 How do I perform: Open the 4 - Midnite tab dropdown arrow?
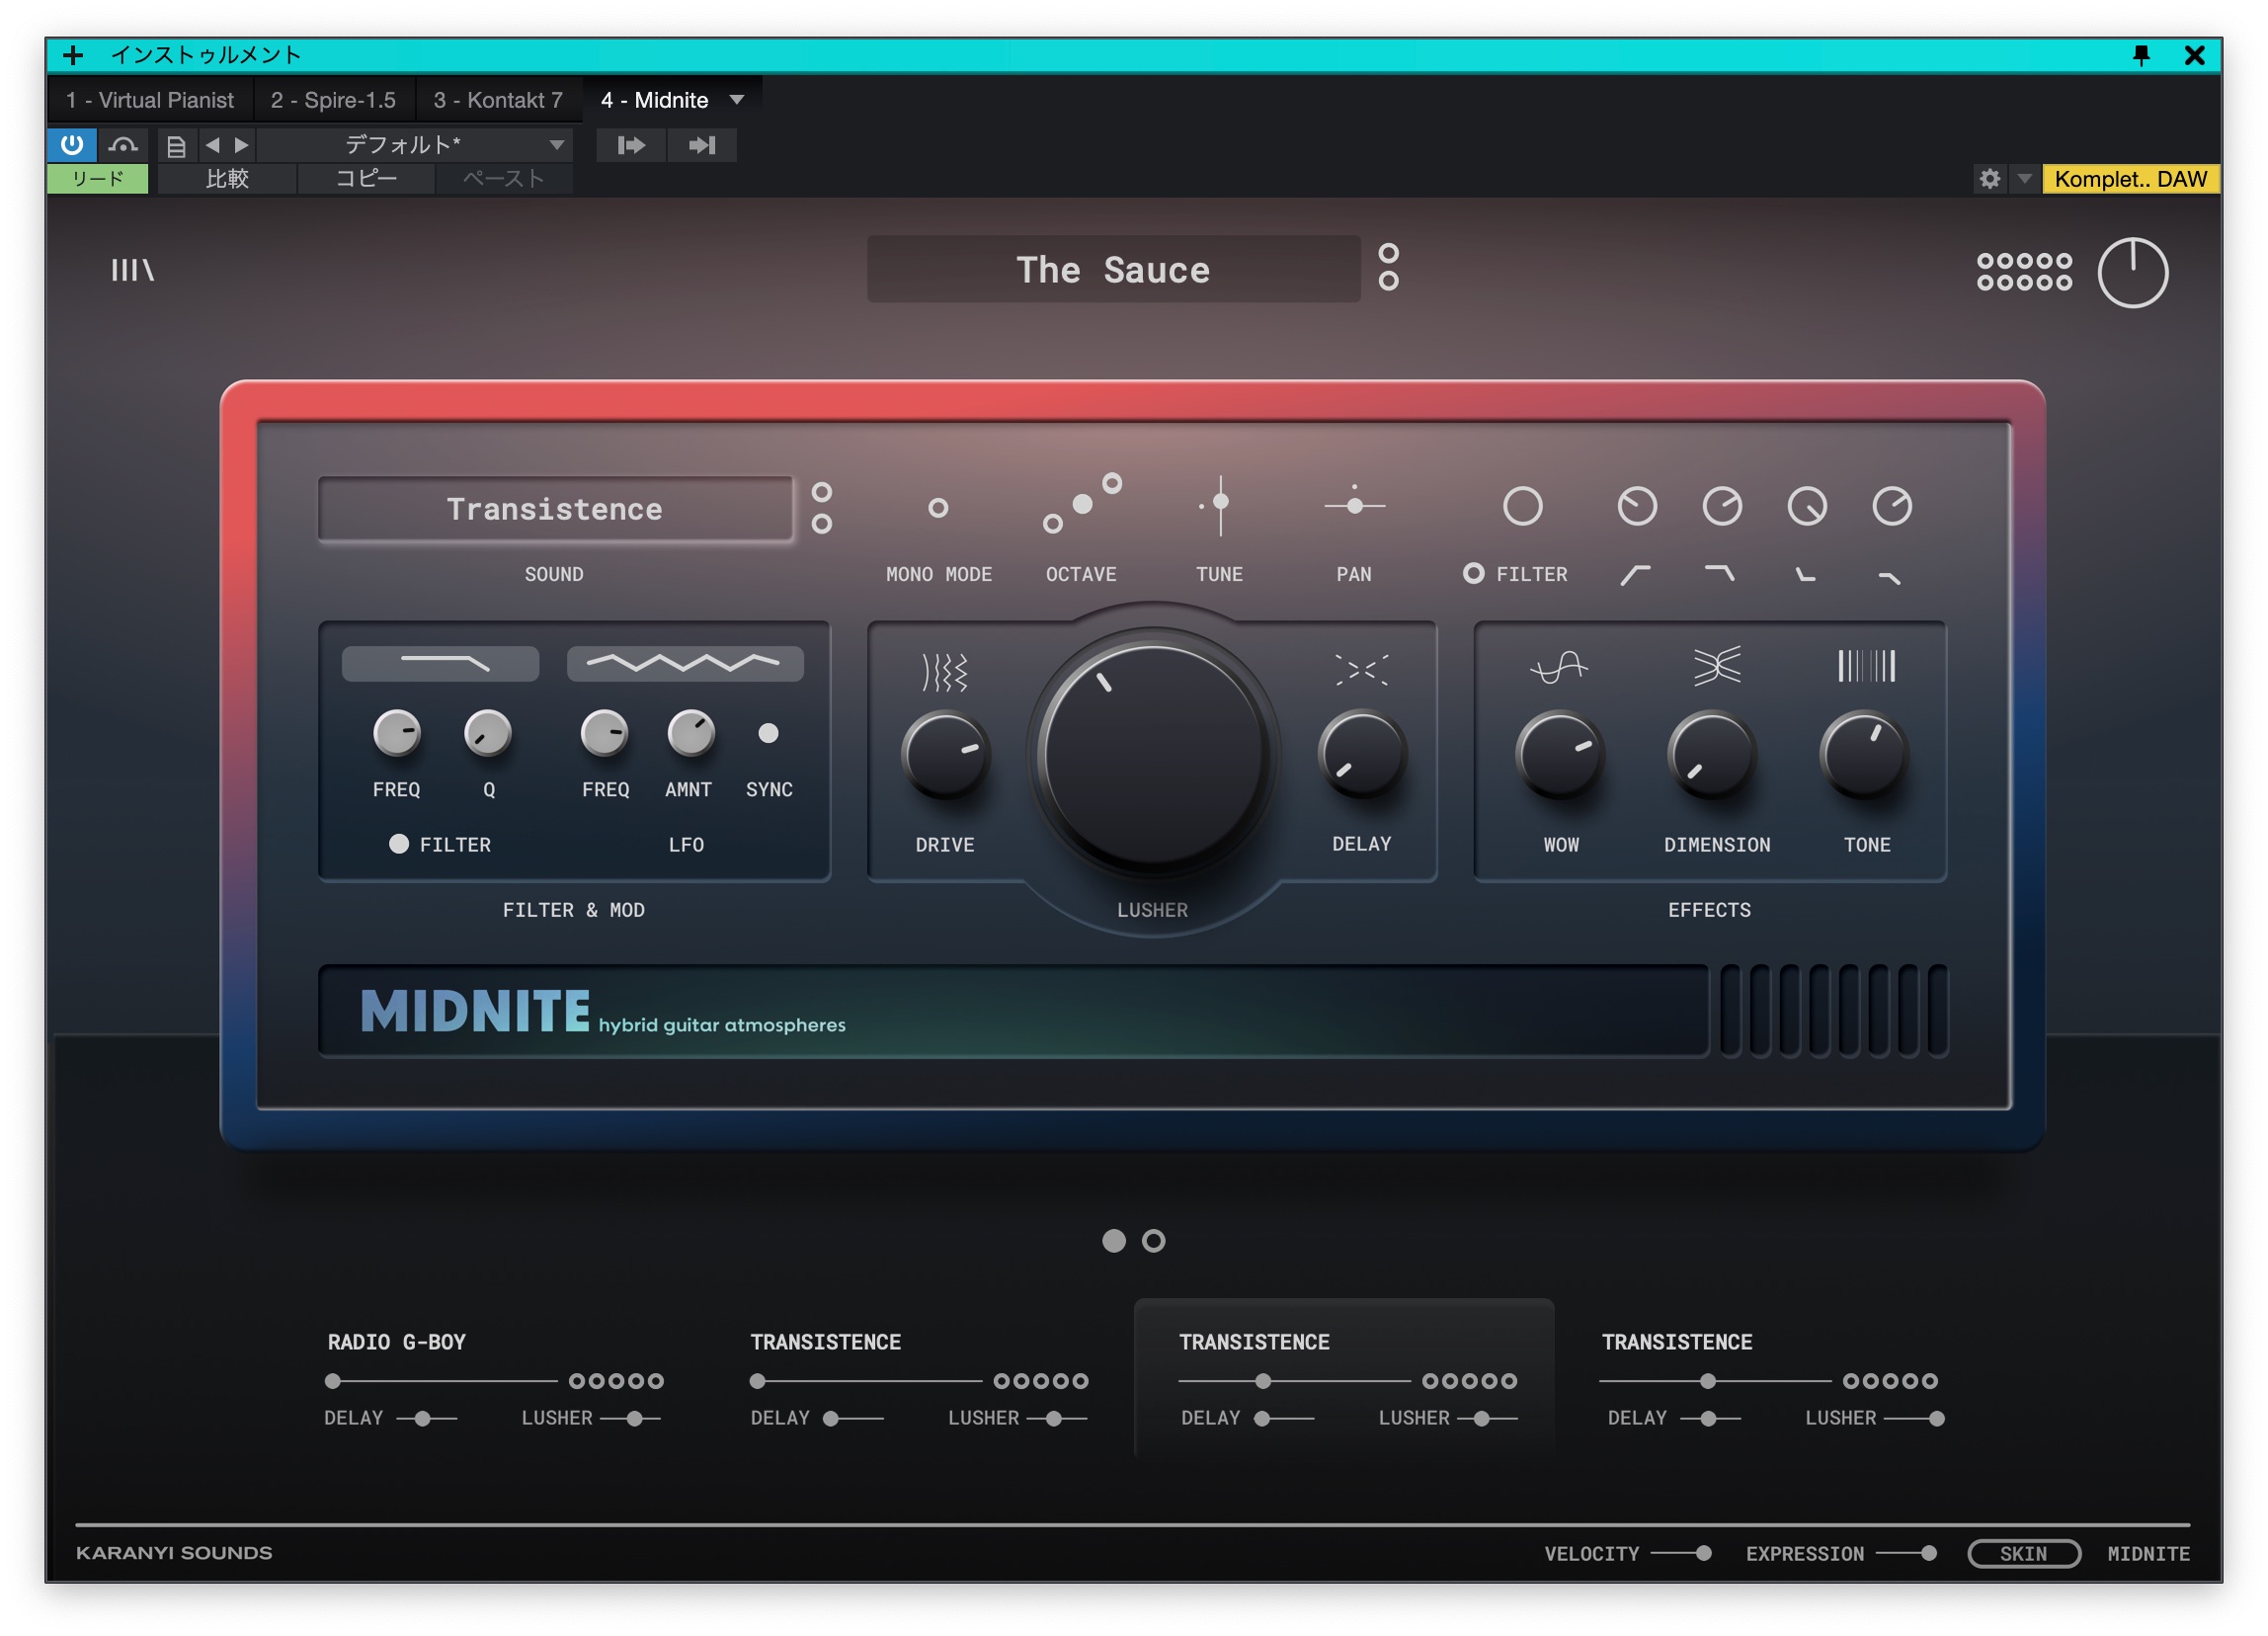pos(737,100)
